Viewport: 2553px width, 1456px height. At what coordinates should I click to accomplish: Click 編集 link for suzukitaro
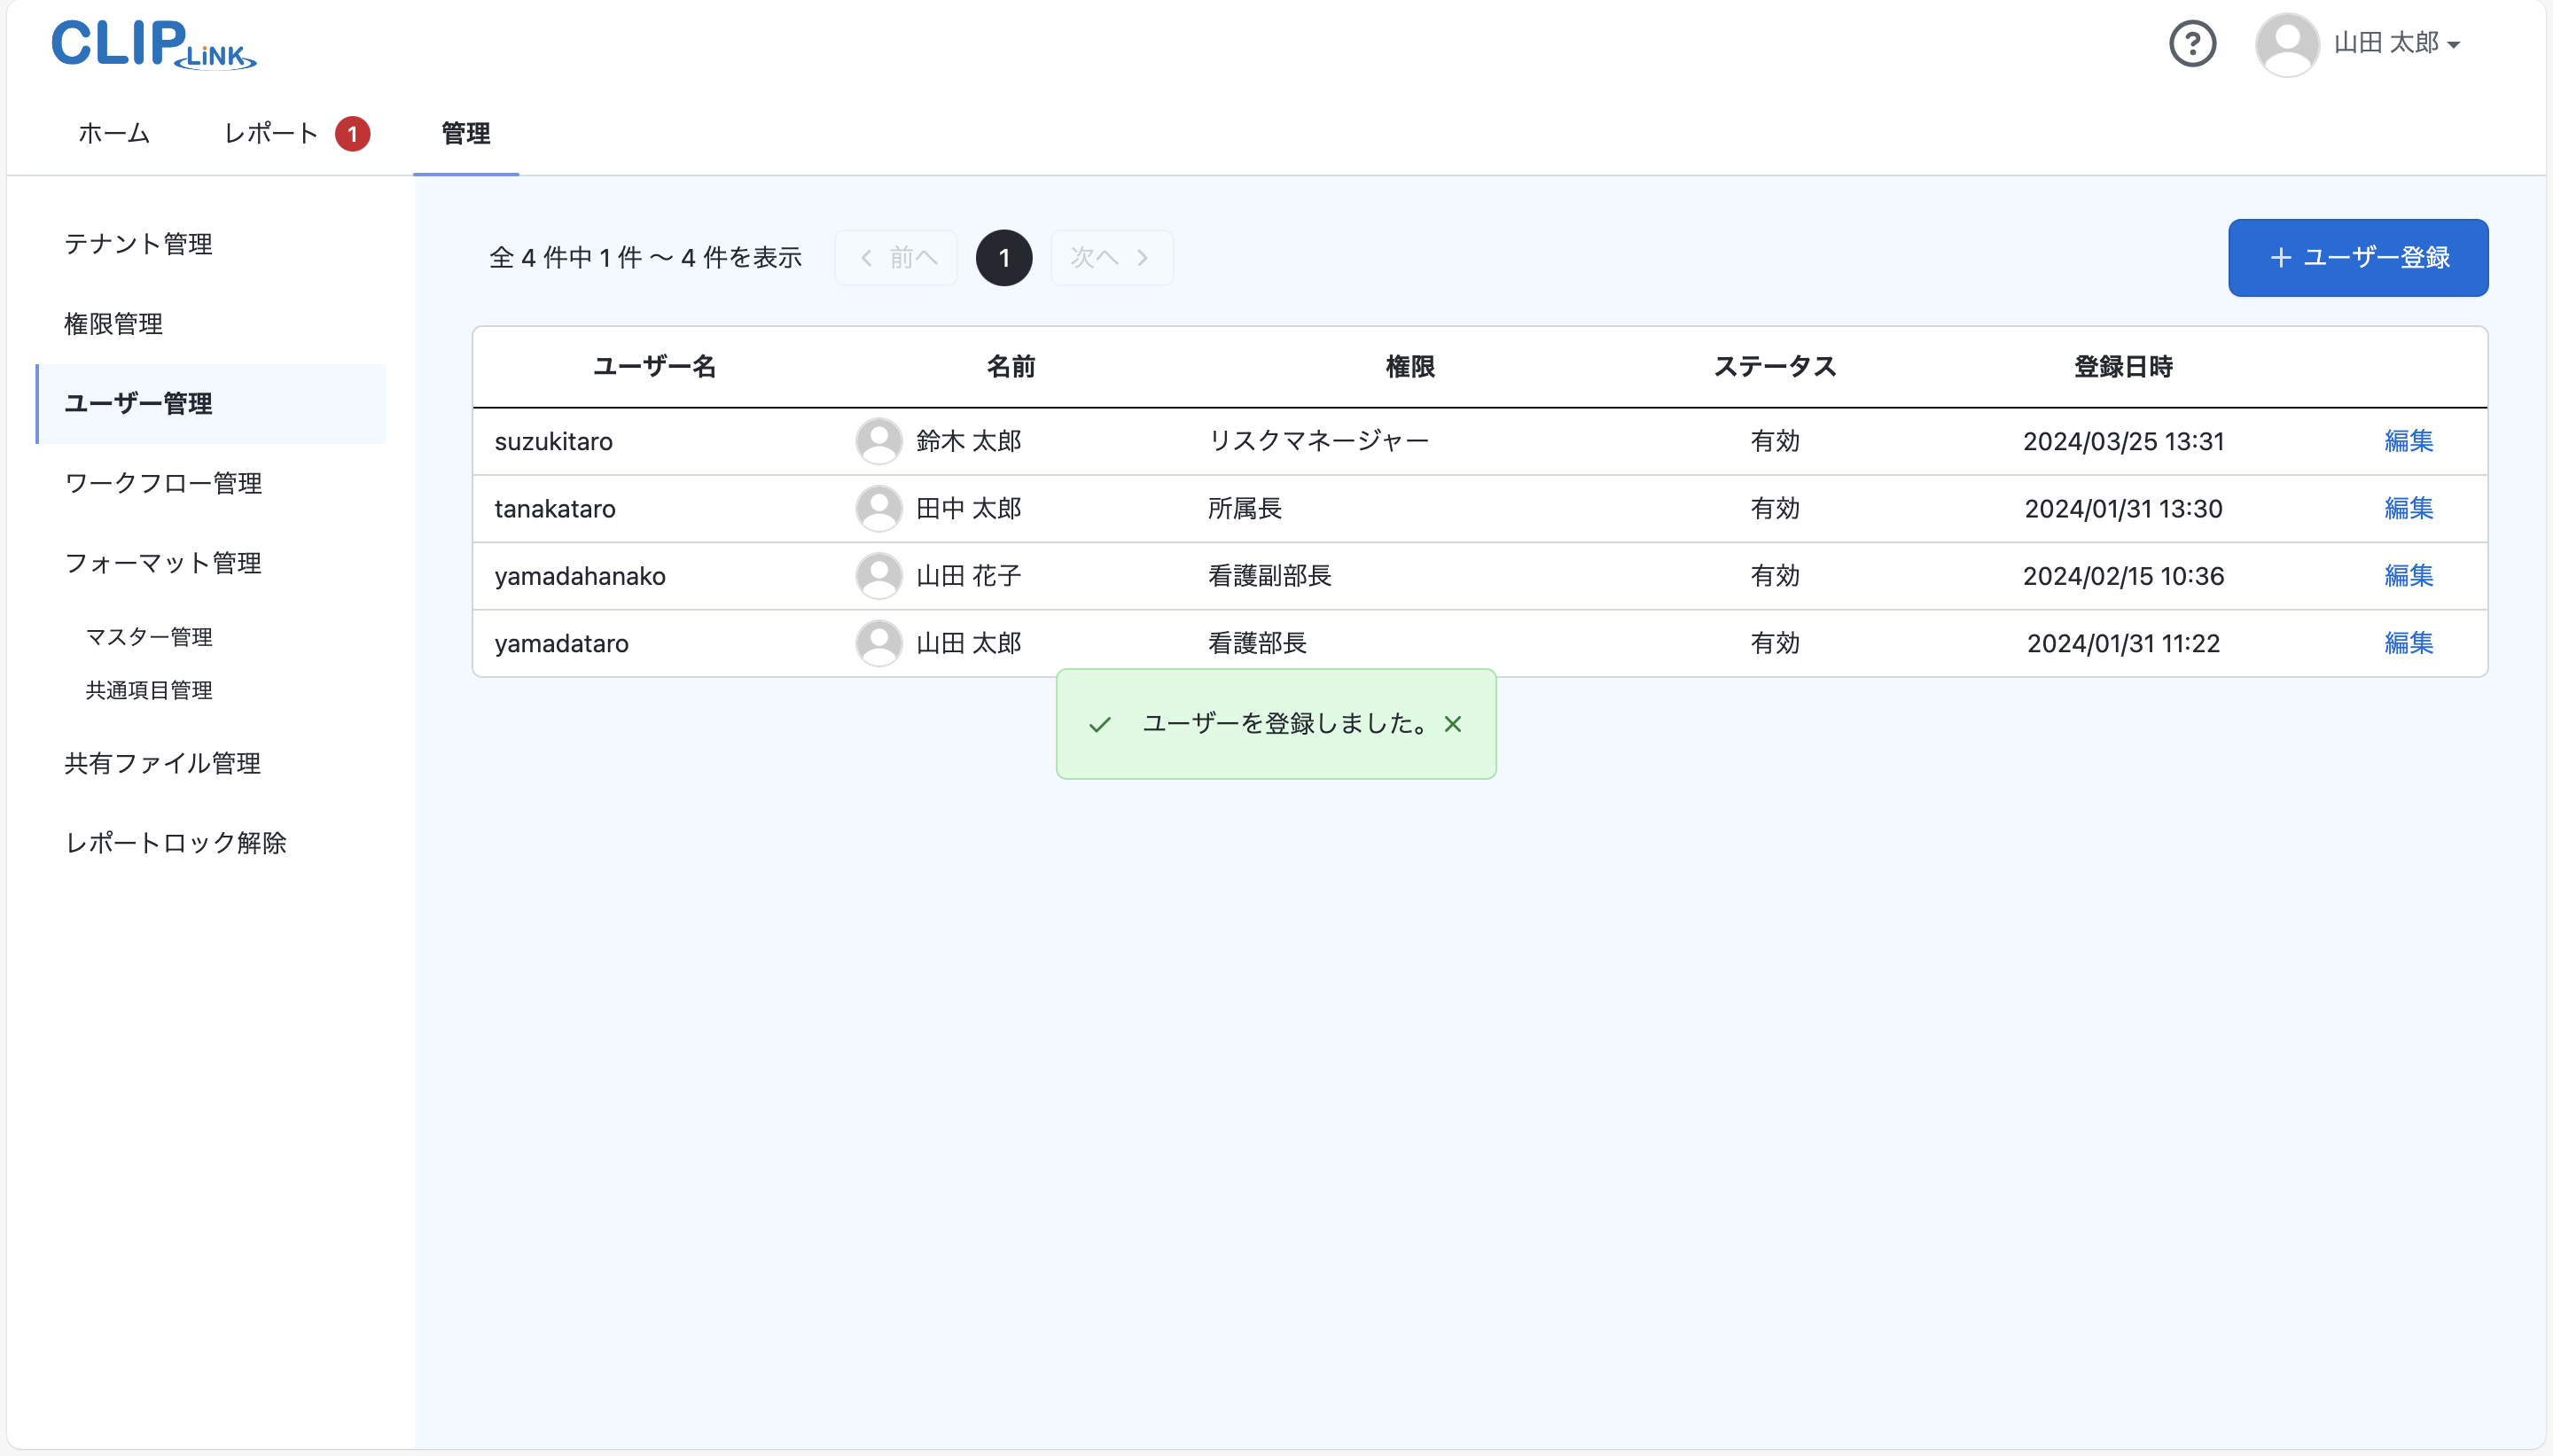click(2408, 441)
